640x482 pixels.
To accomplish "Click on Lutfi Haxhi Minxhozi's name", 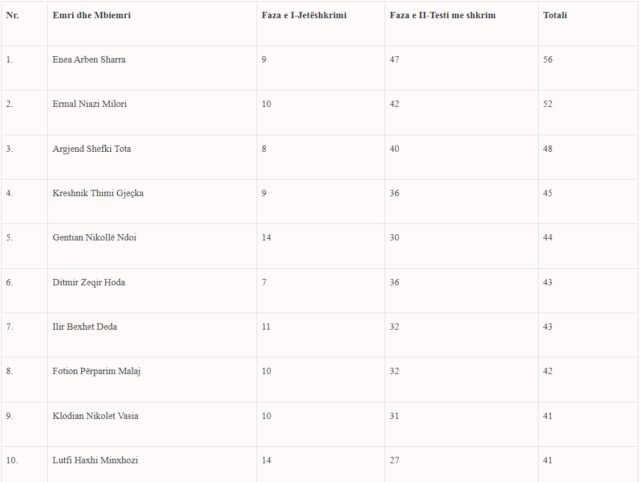I will coord(96,460).
